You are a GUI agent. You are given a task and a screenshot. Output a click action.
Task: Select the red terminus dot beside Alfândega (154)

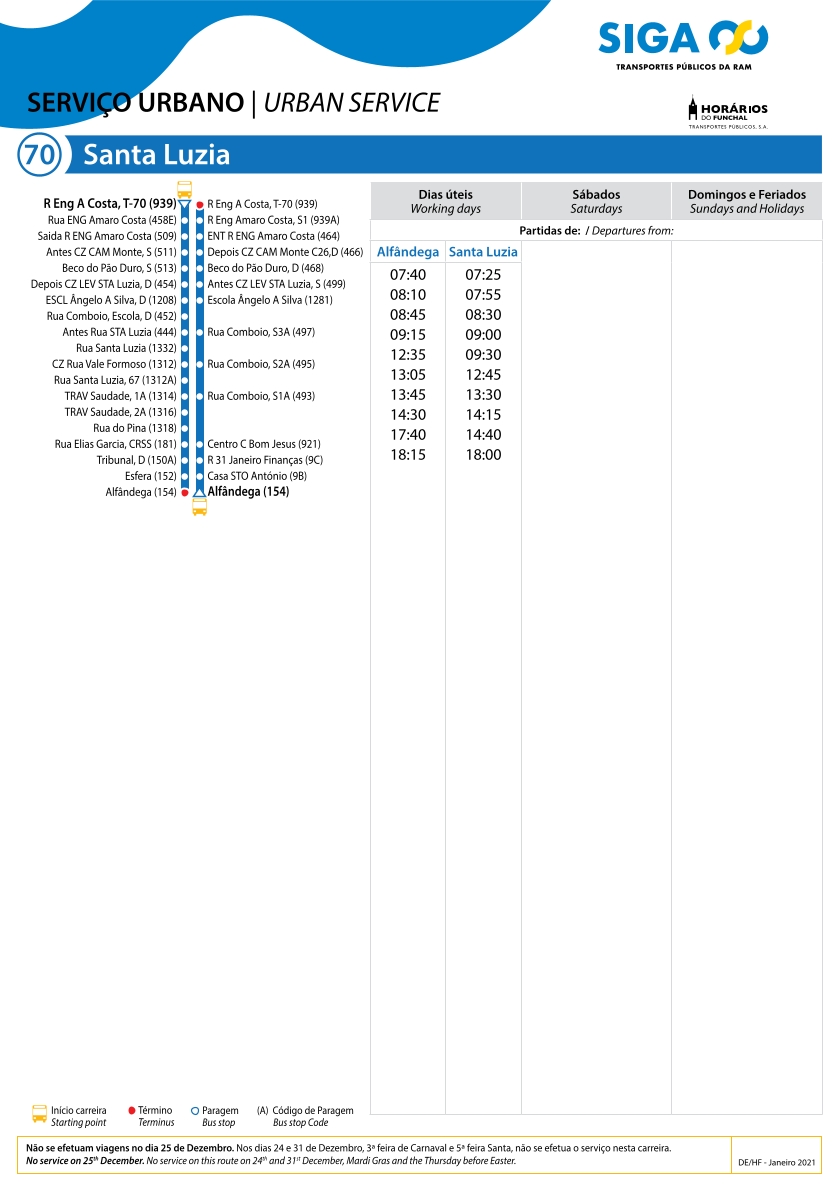(185, 492)
